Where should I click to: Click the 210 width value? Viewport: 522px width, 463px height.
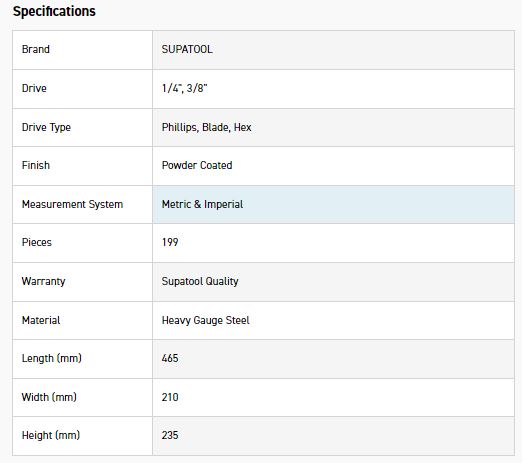(170, 397)
